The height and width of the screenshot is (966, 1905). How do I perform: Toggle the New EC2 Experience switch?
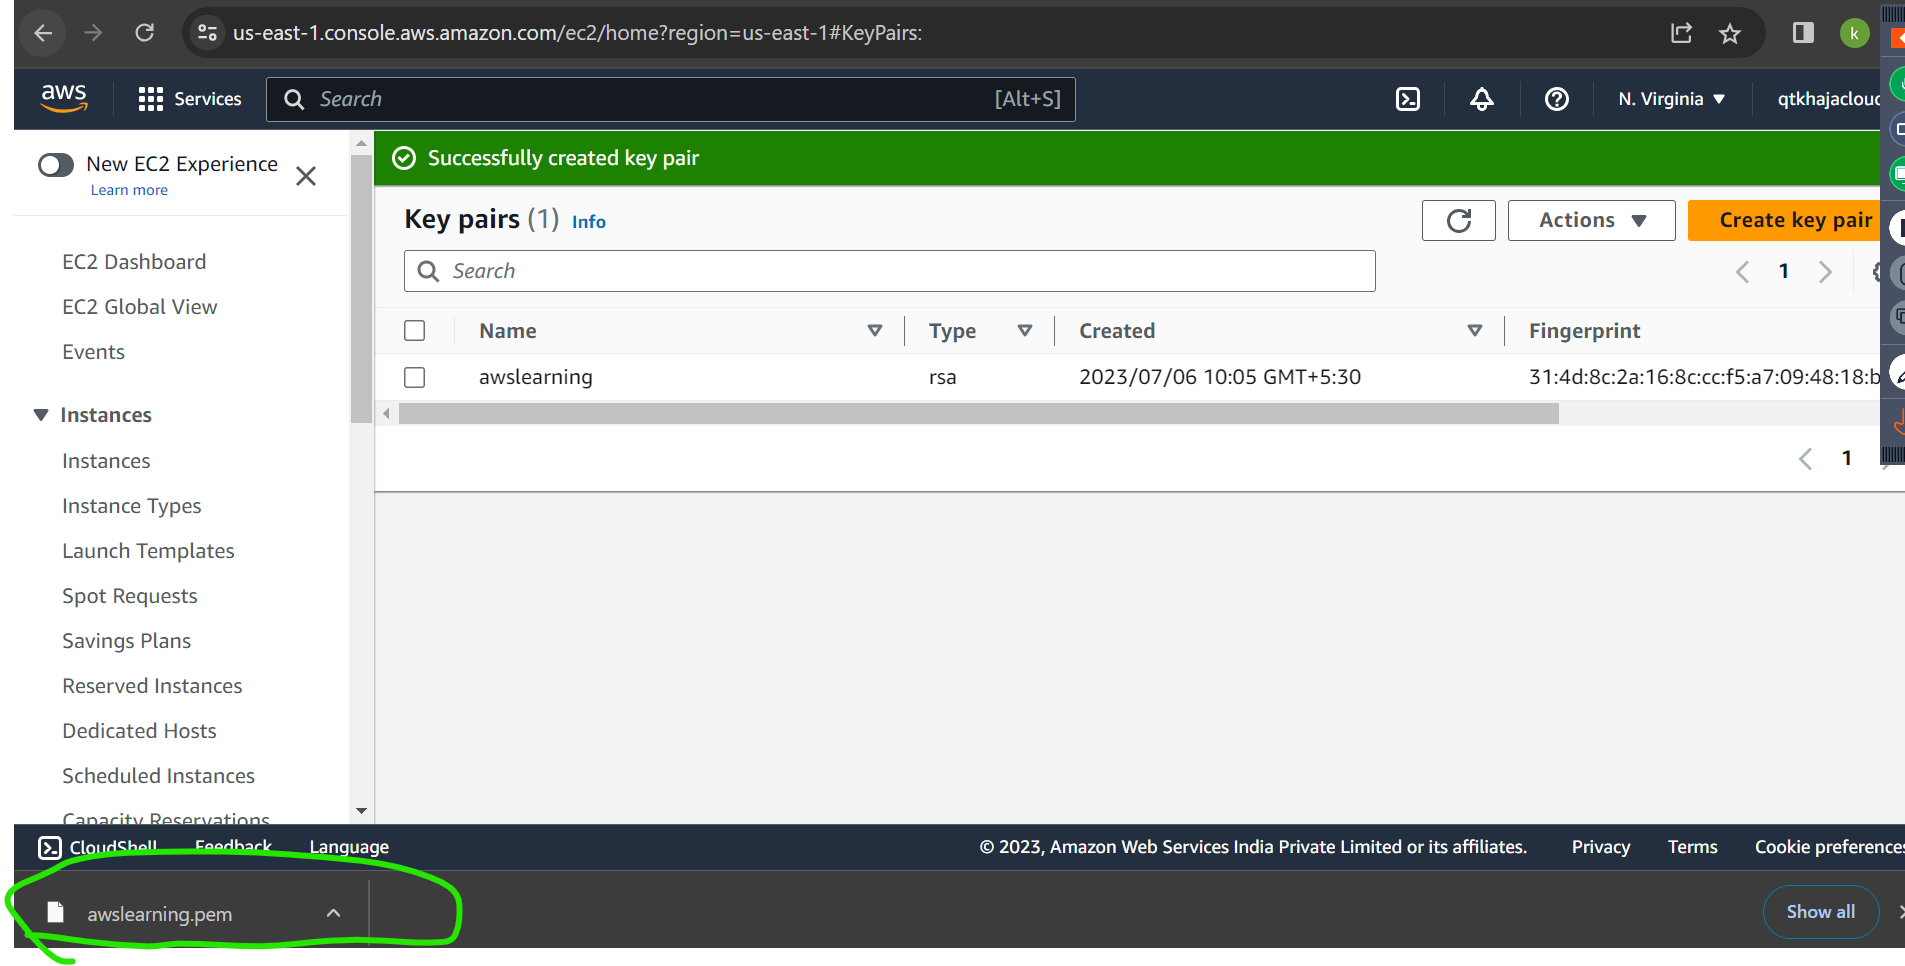(x=56, y=164)
